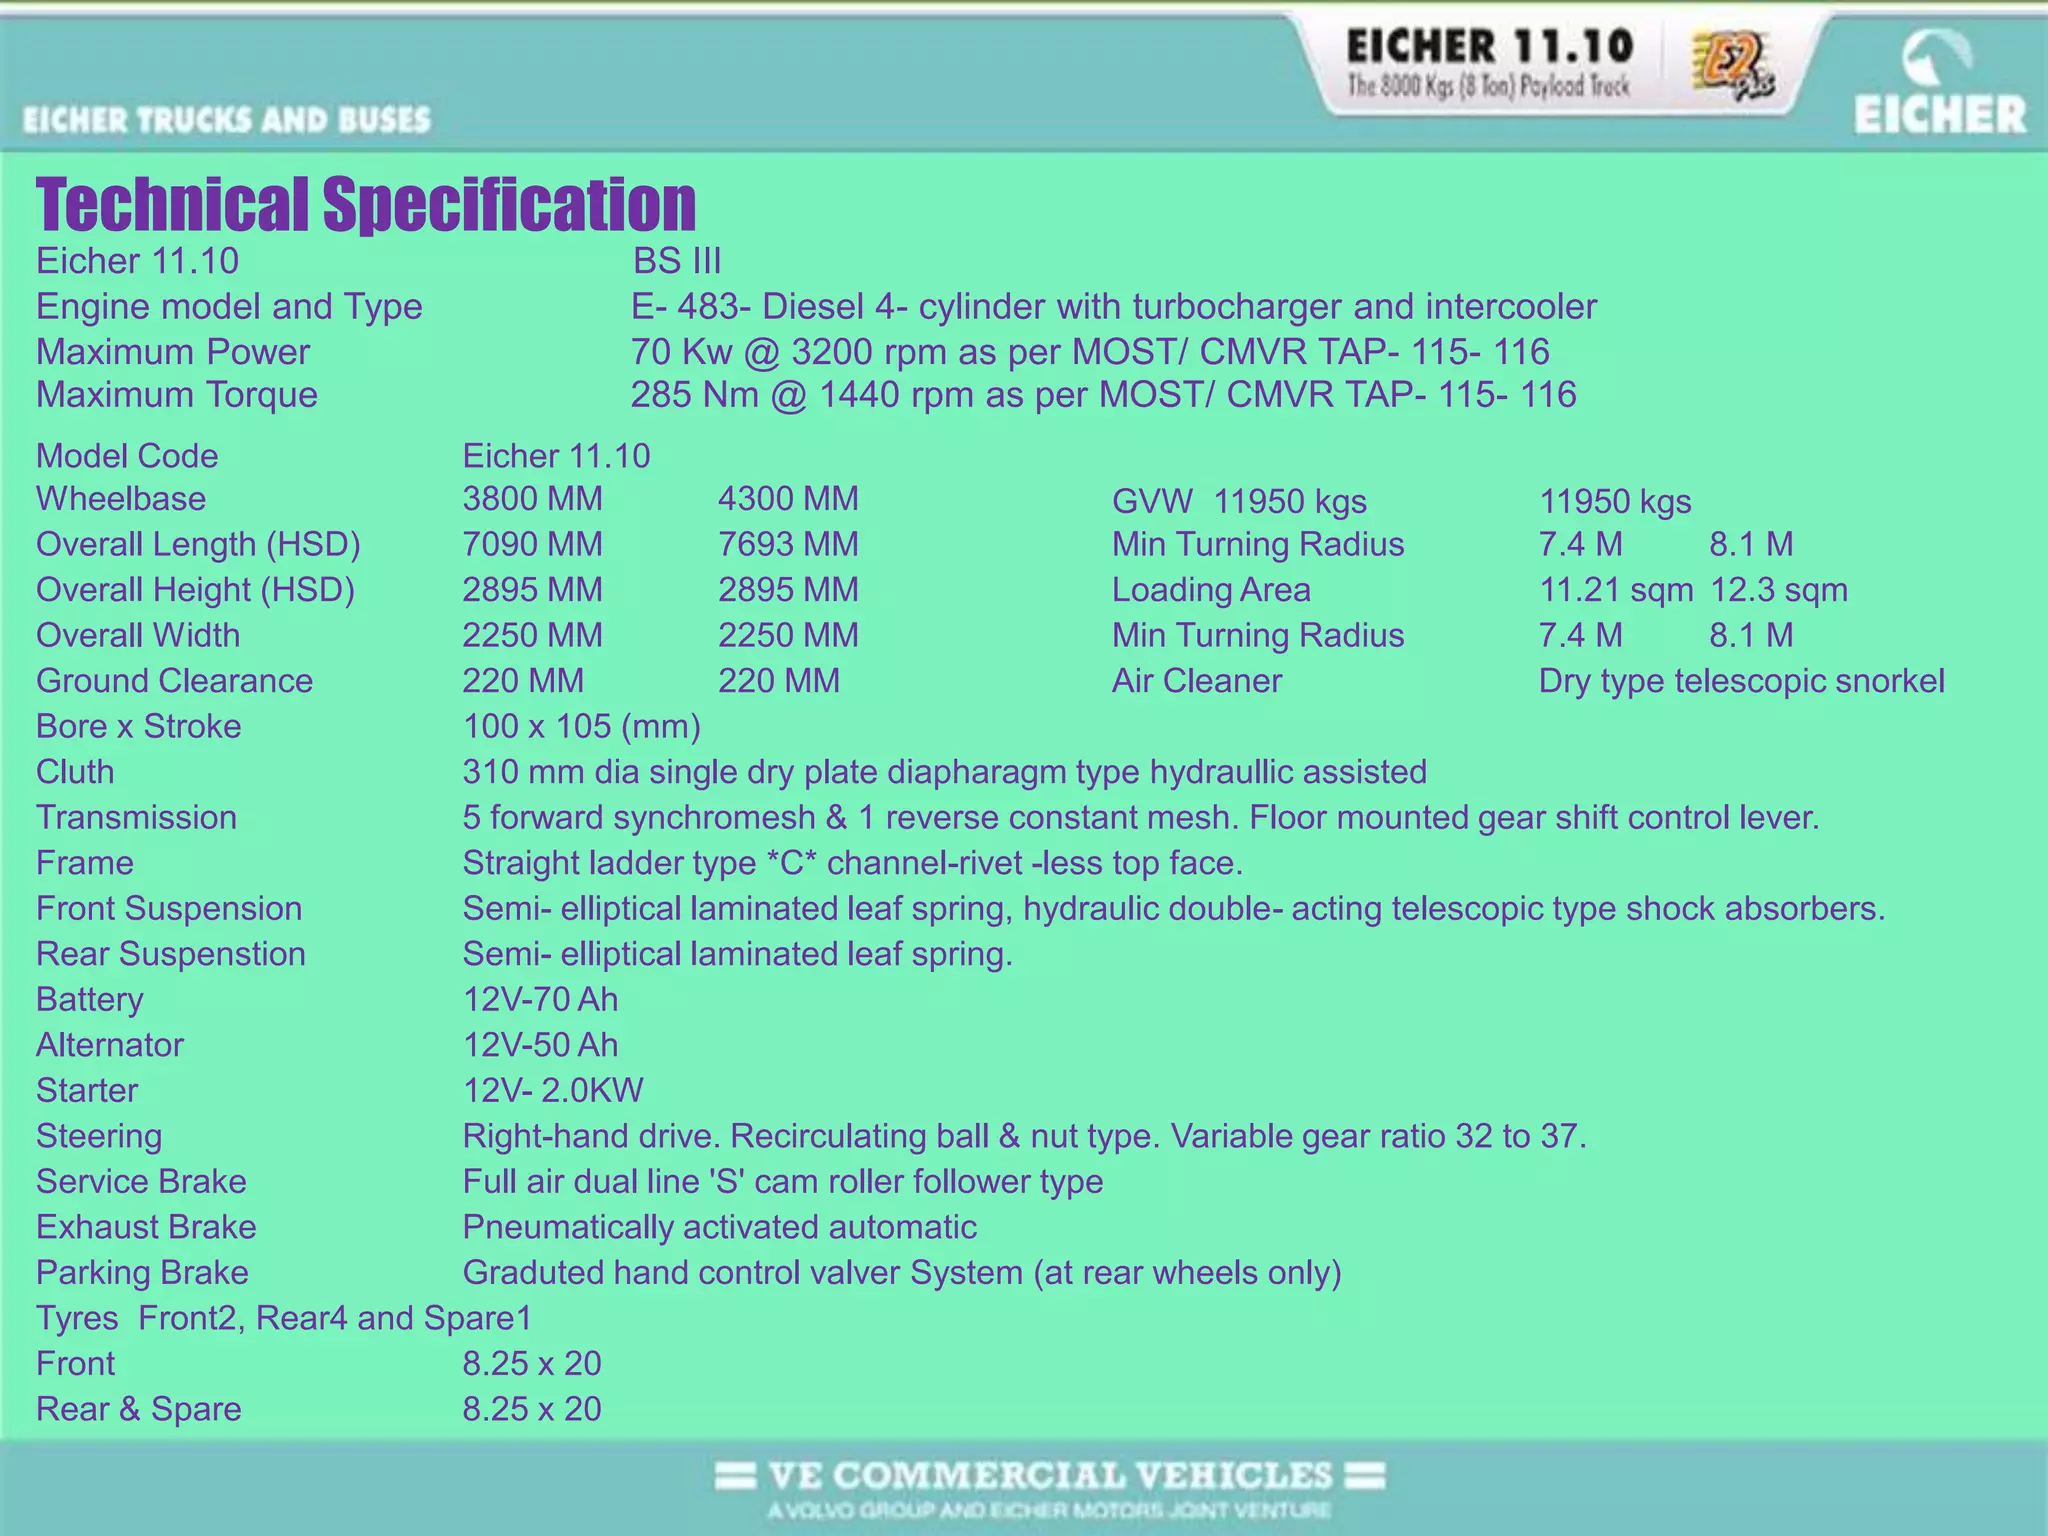
Task: Select the Parking Brake row label
Action: click(142, 1272)
